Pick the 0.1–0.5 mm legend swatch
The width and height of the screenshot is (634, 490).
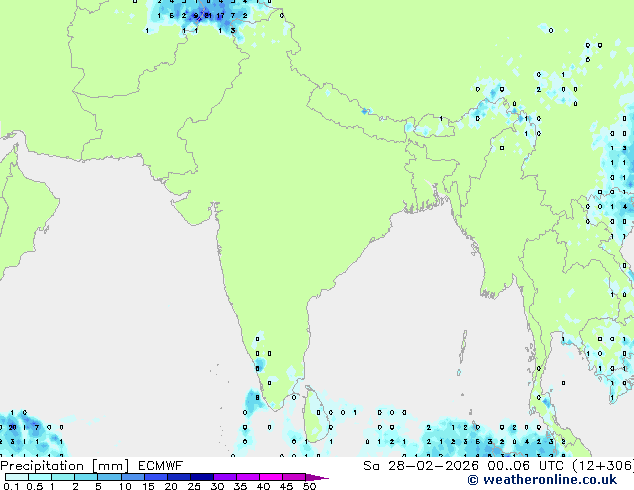[17, 477]
